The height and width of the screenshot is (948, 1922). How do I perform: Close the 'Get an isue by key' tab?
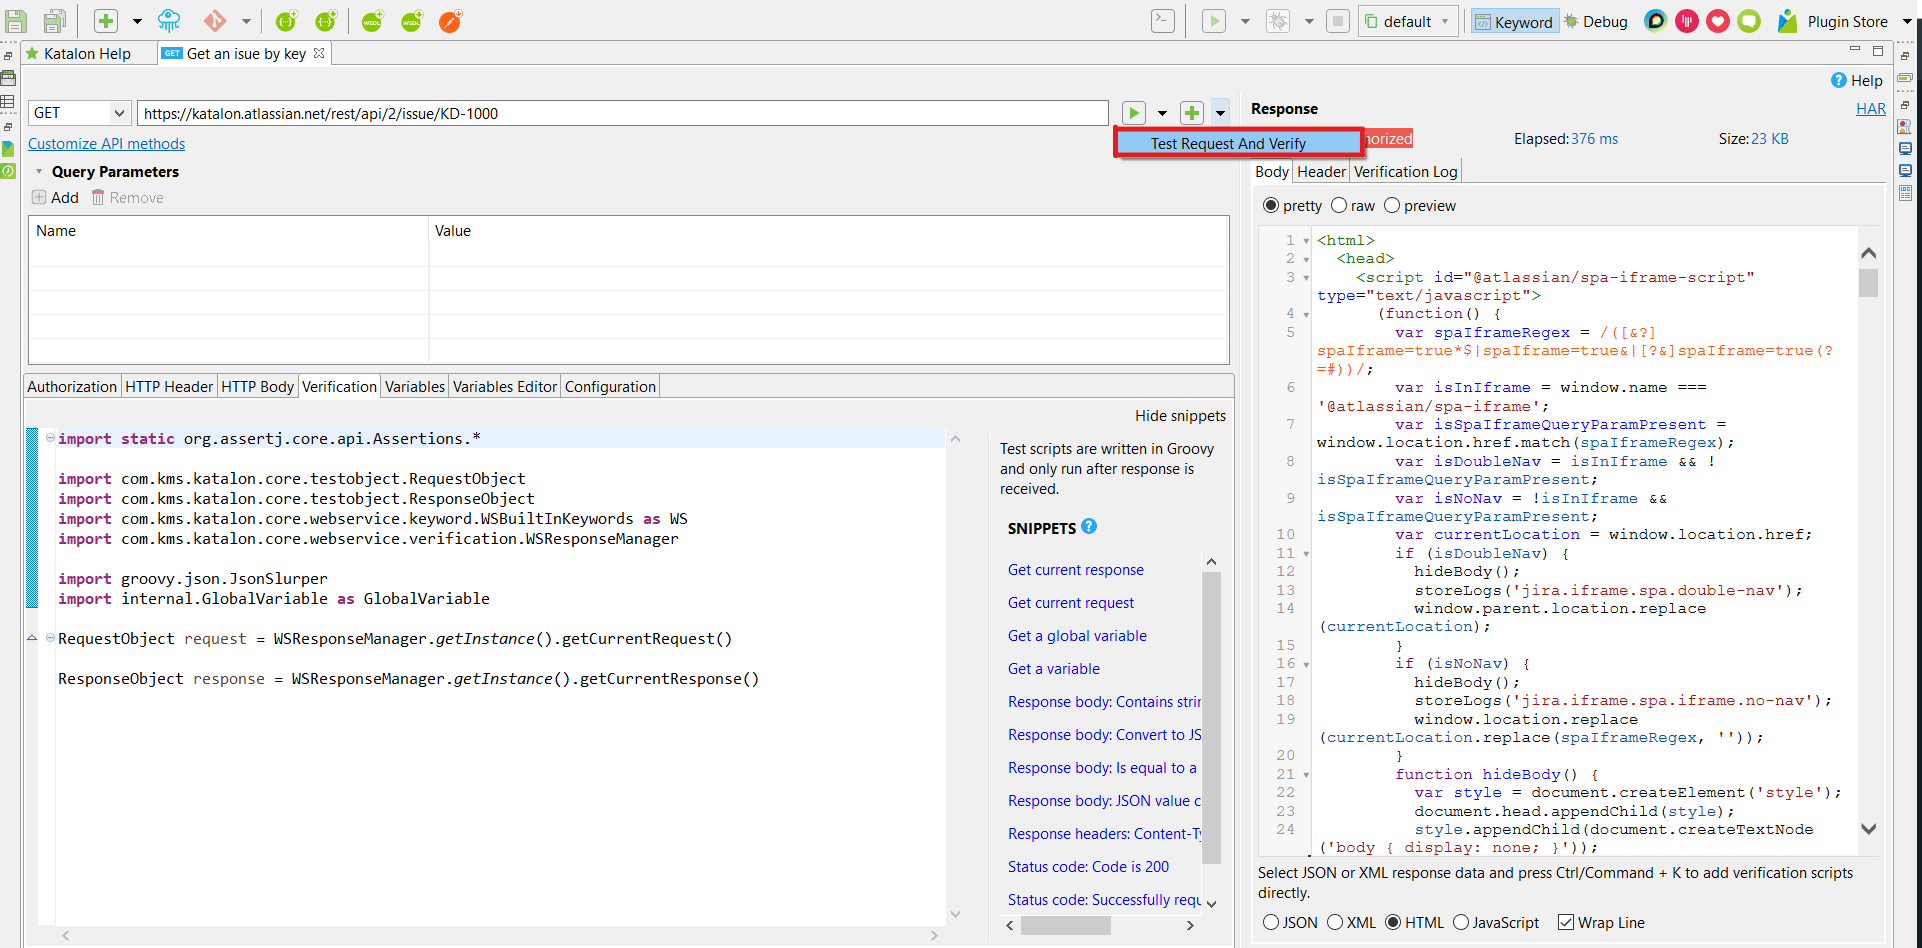click(319, 53)
